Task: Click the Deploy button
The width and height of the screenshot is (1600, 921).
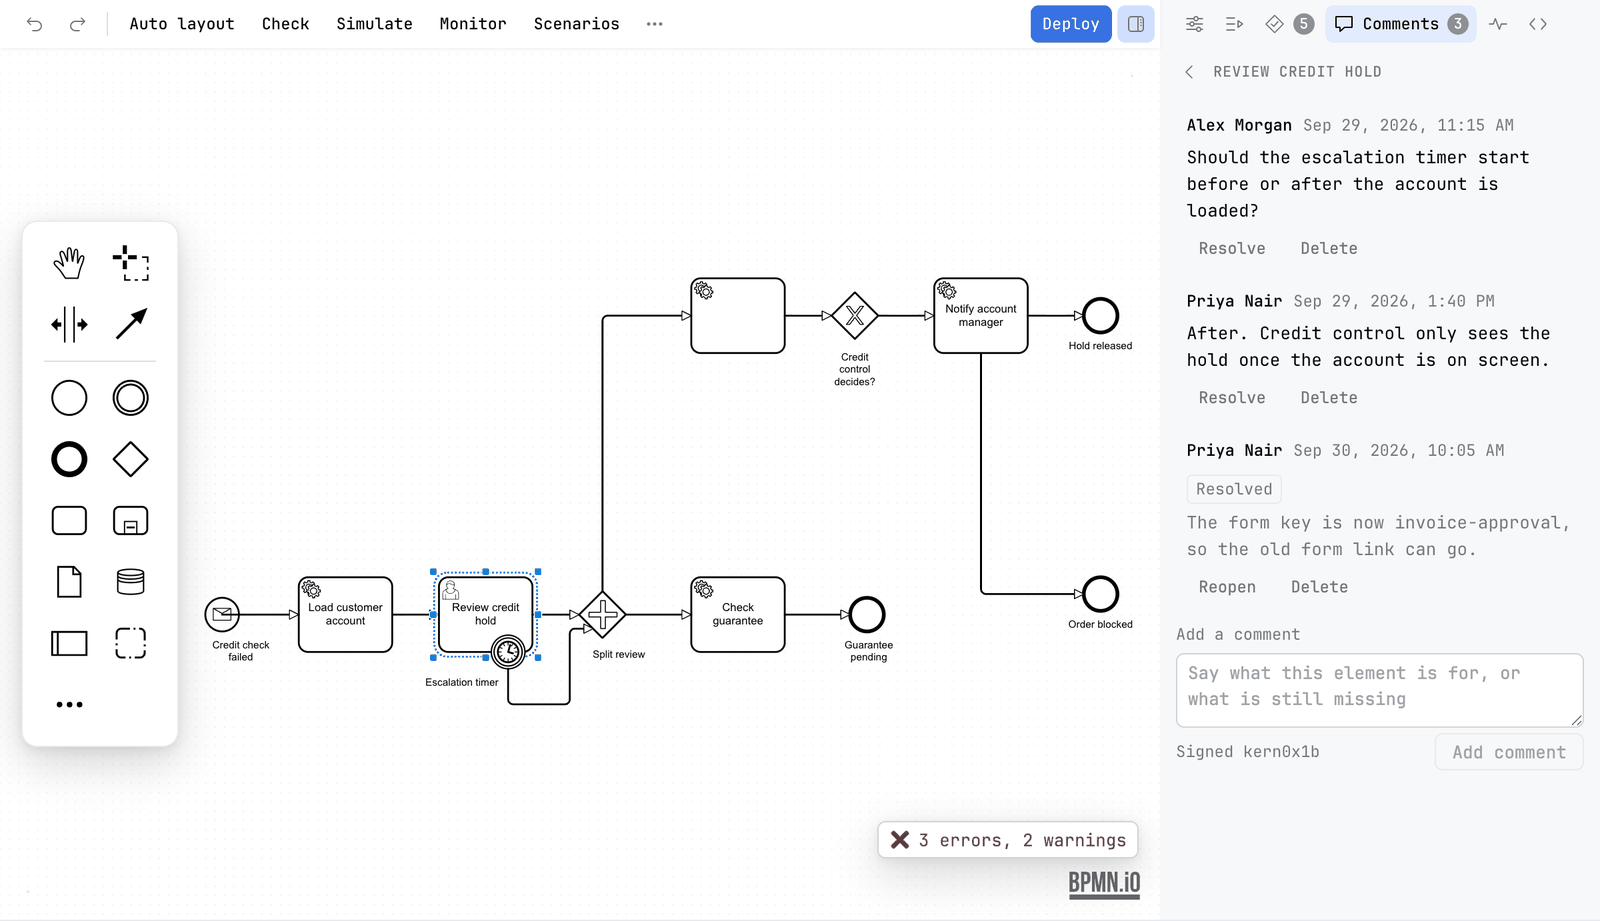Action: pos(1071,24)
